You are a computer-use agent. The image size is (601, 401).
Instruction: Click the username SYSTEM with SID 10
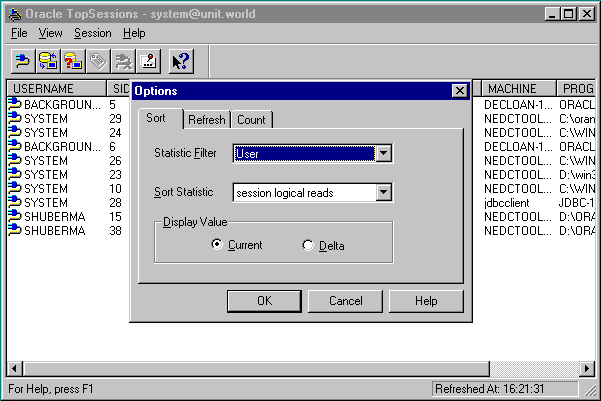[x=46, y=189]
